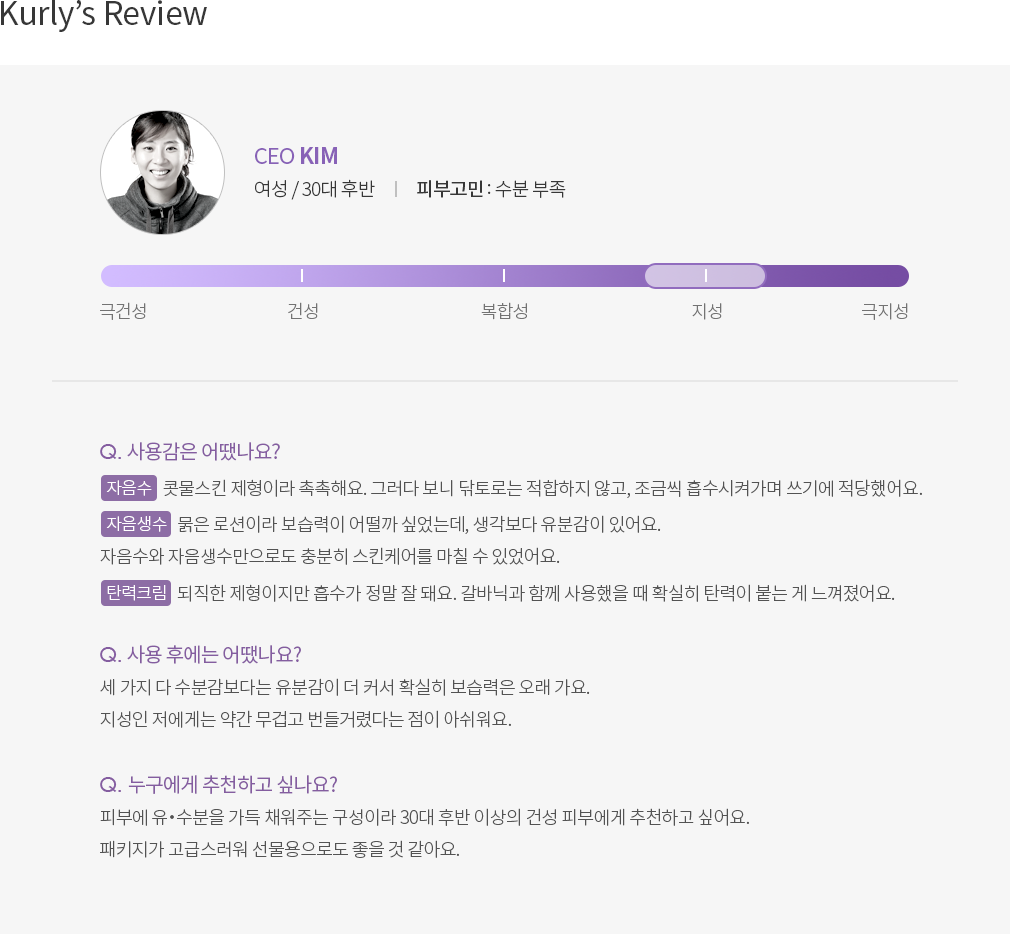Click the 건성 tick mark on slider
This screenshot has height=934, width=1010.
pyautogui.click(x=301, y=276)
